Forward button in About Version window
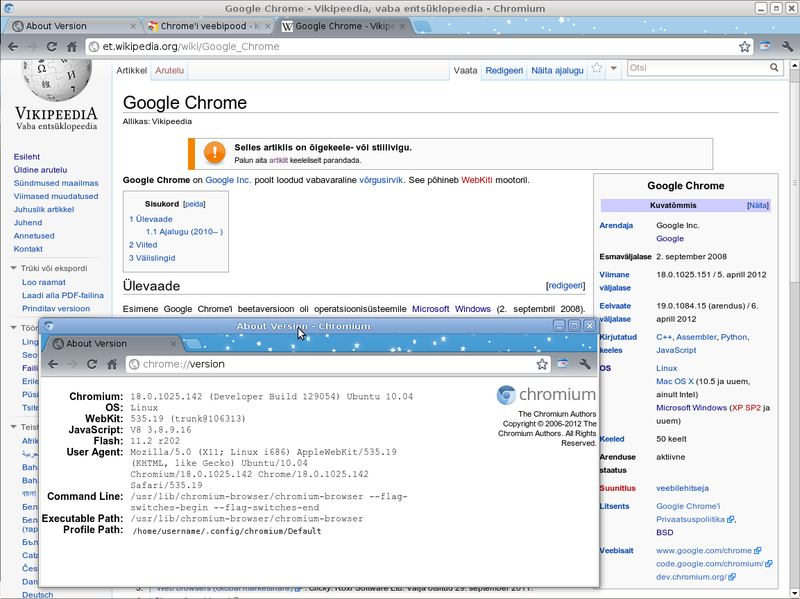Viewport: 800px width, 599px height. click(72, 364)
